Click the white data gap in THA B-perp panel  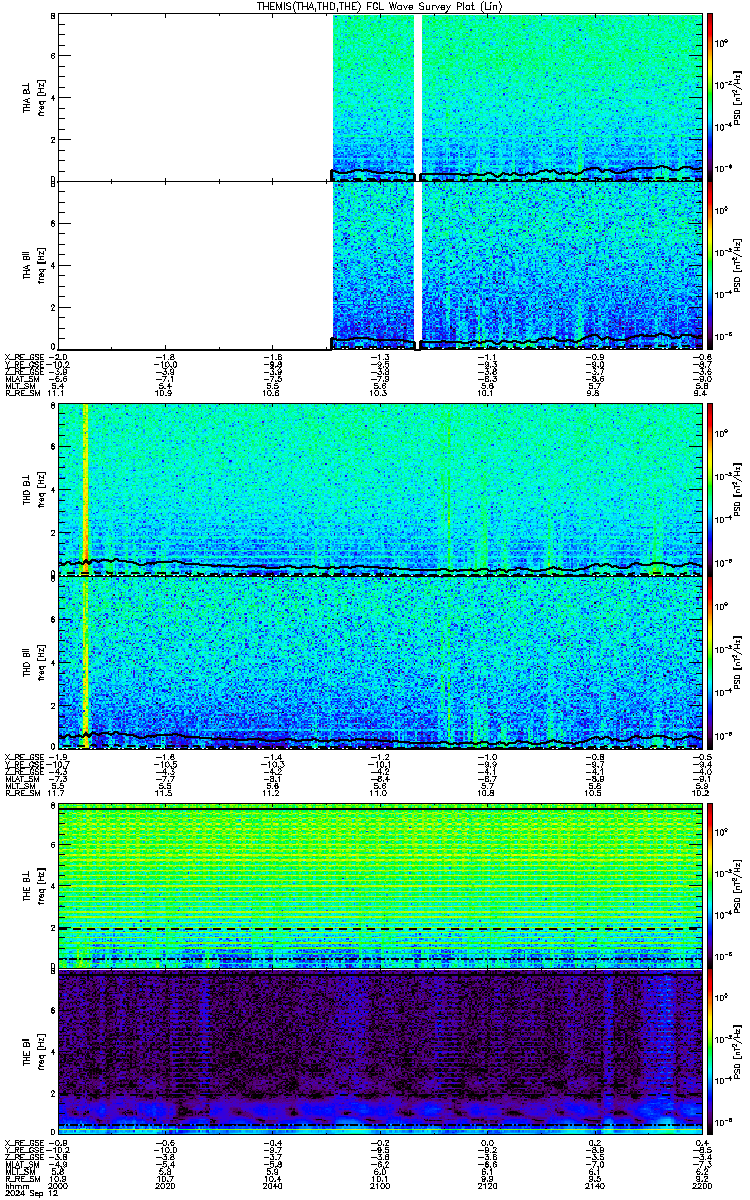tap(418, 96)
